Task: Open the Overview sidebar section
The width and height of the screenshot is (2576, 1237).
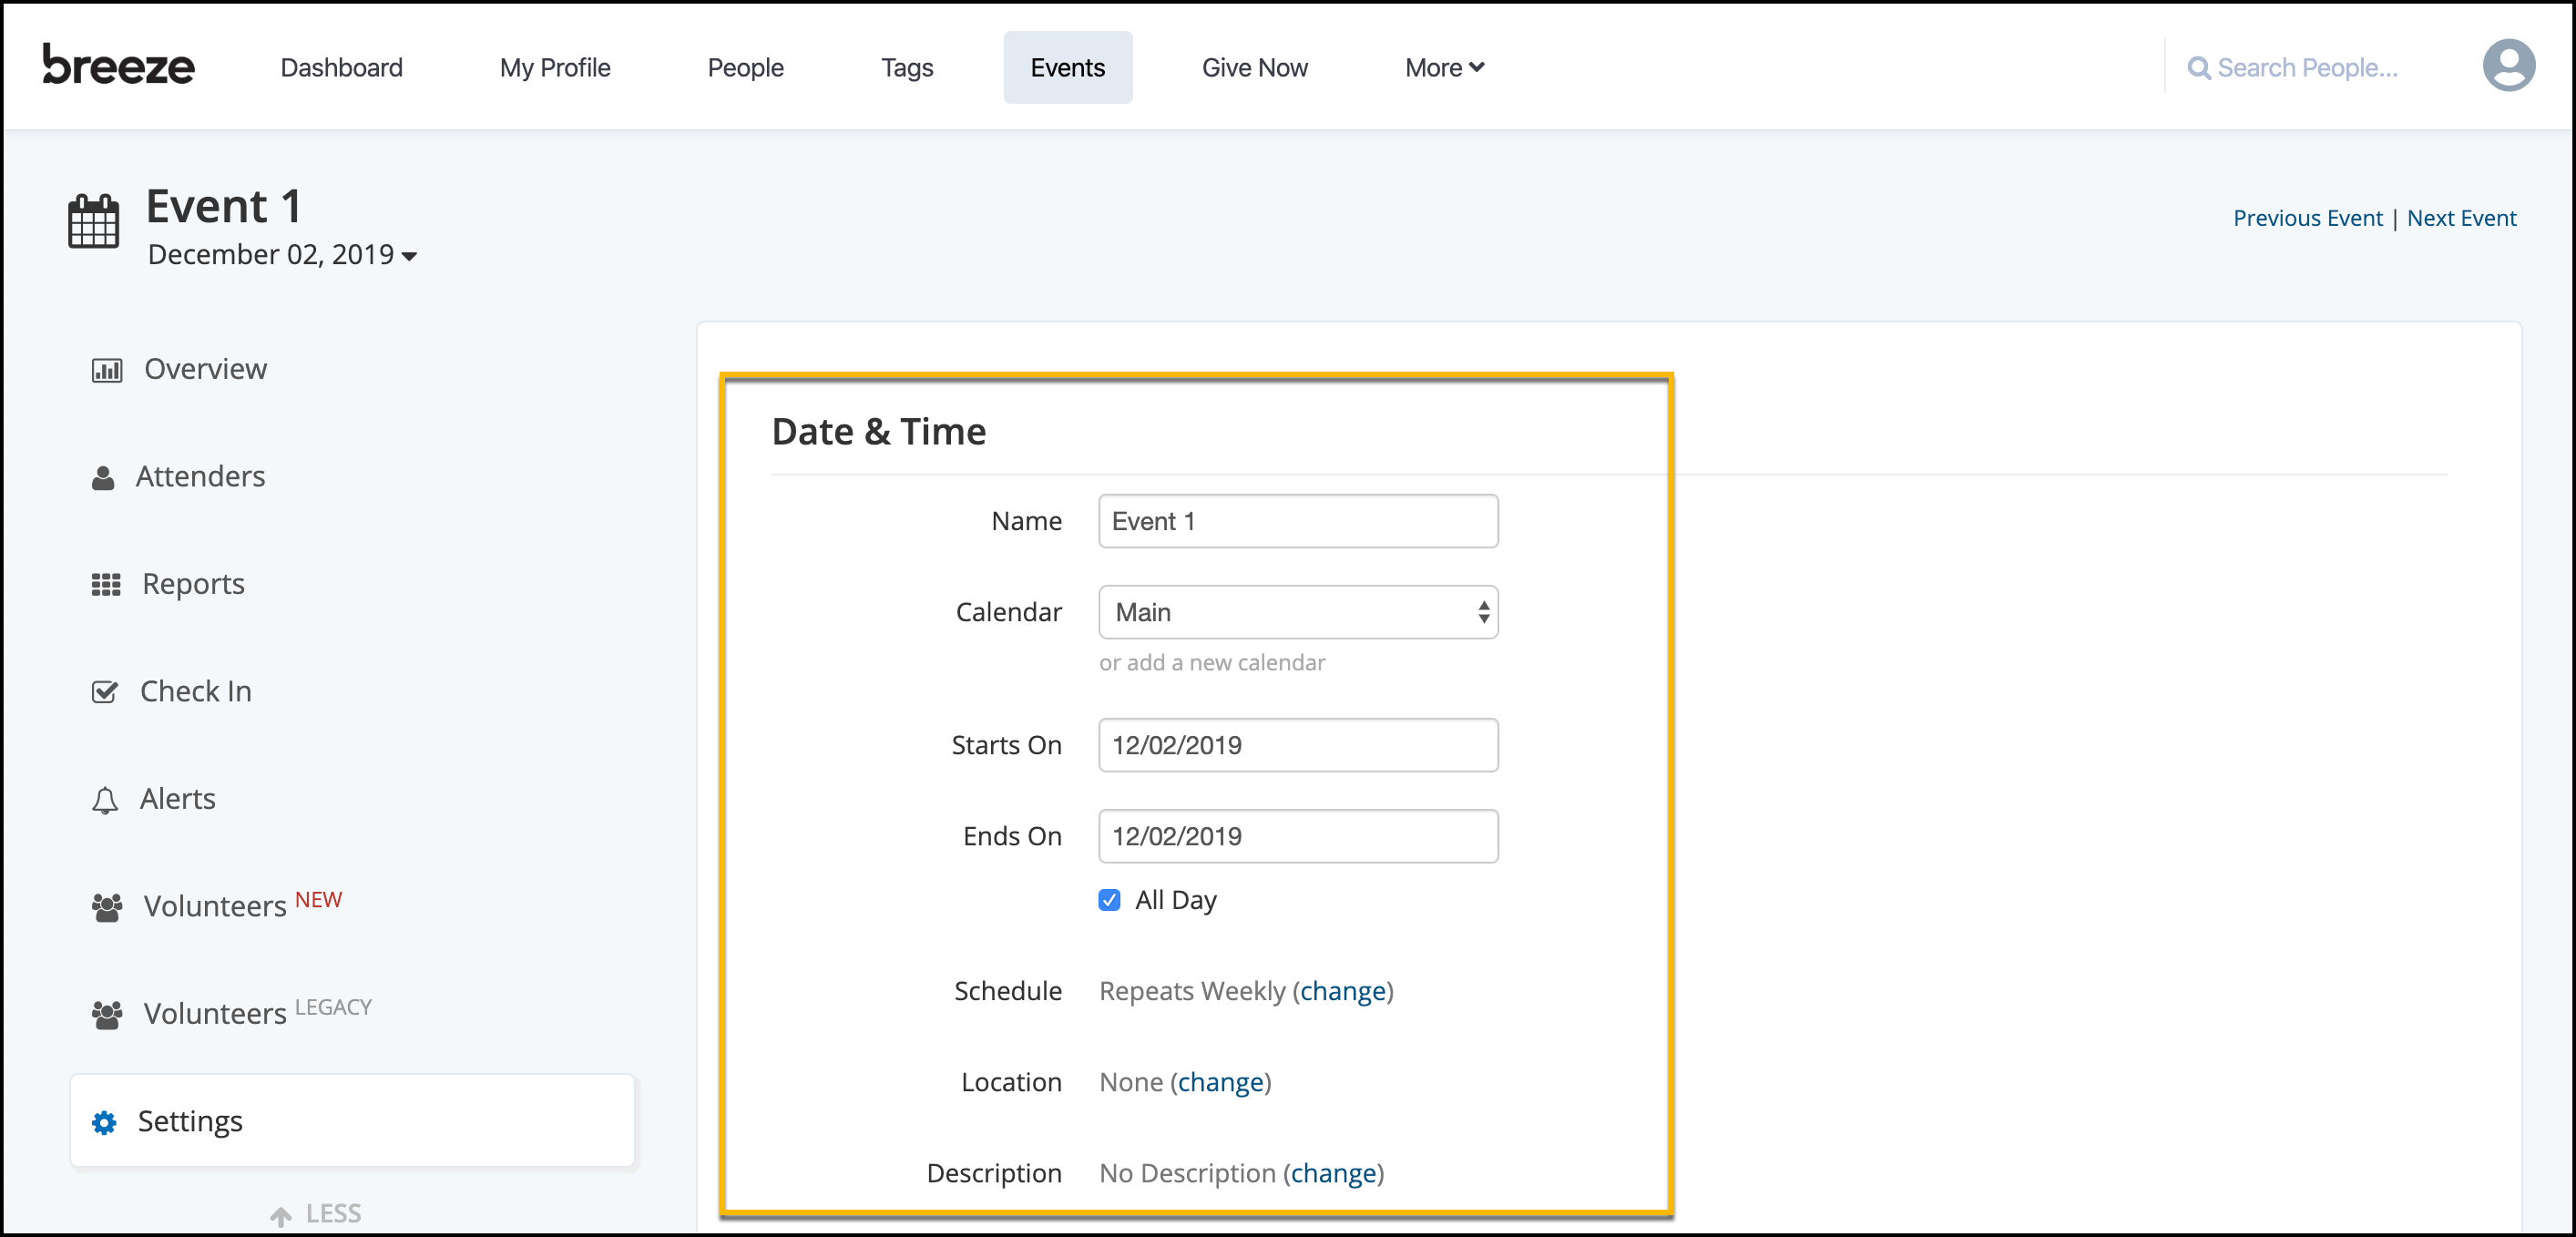Action: 180,369
